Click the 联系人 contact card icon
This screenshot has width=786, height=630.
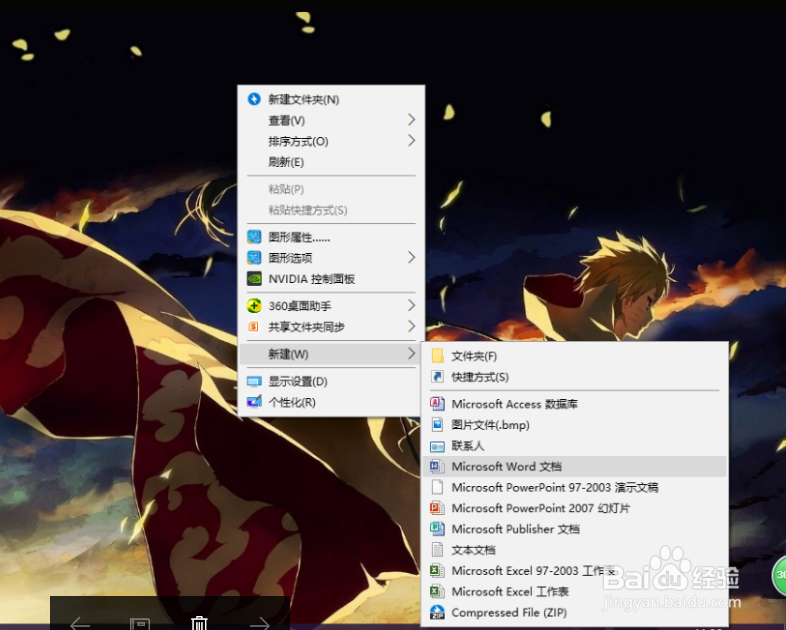click(438, 446)
